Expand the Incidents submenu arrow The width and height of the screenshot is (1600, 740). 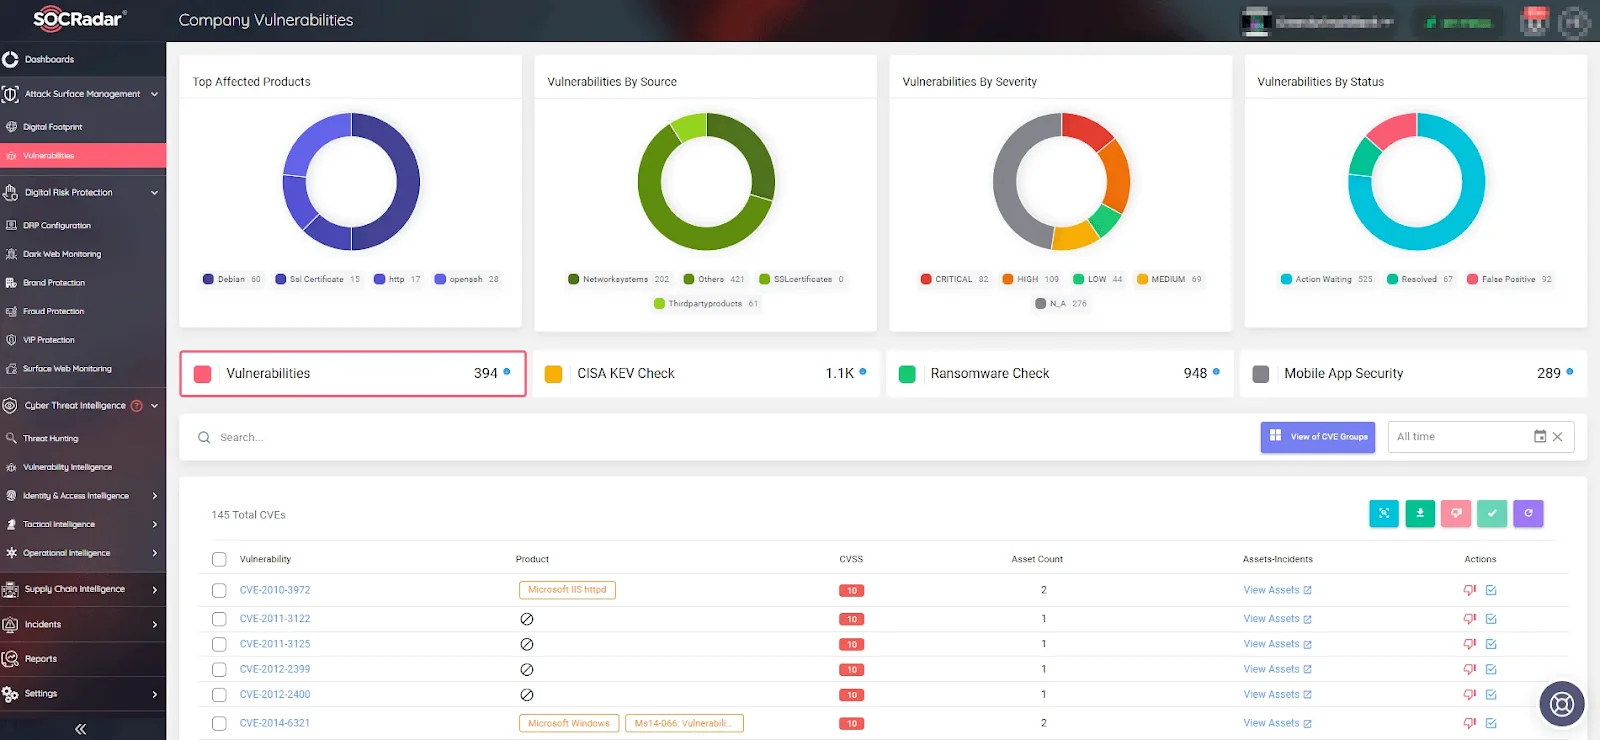pyautogui.click(x=154, y=624)
